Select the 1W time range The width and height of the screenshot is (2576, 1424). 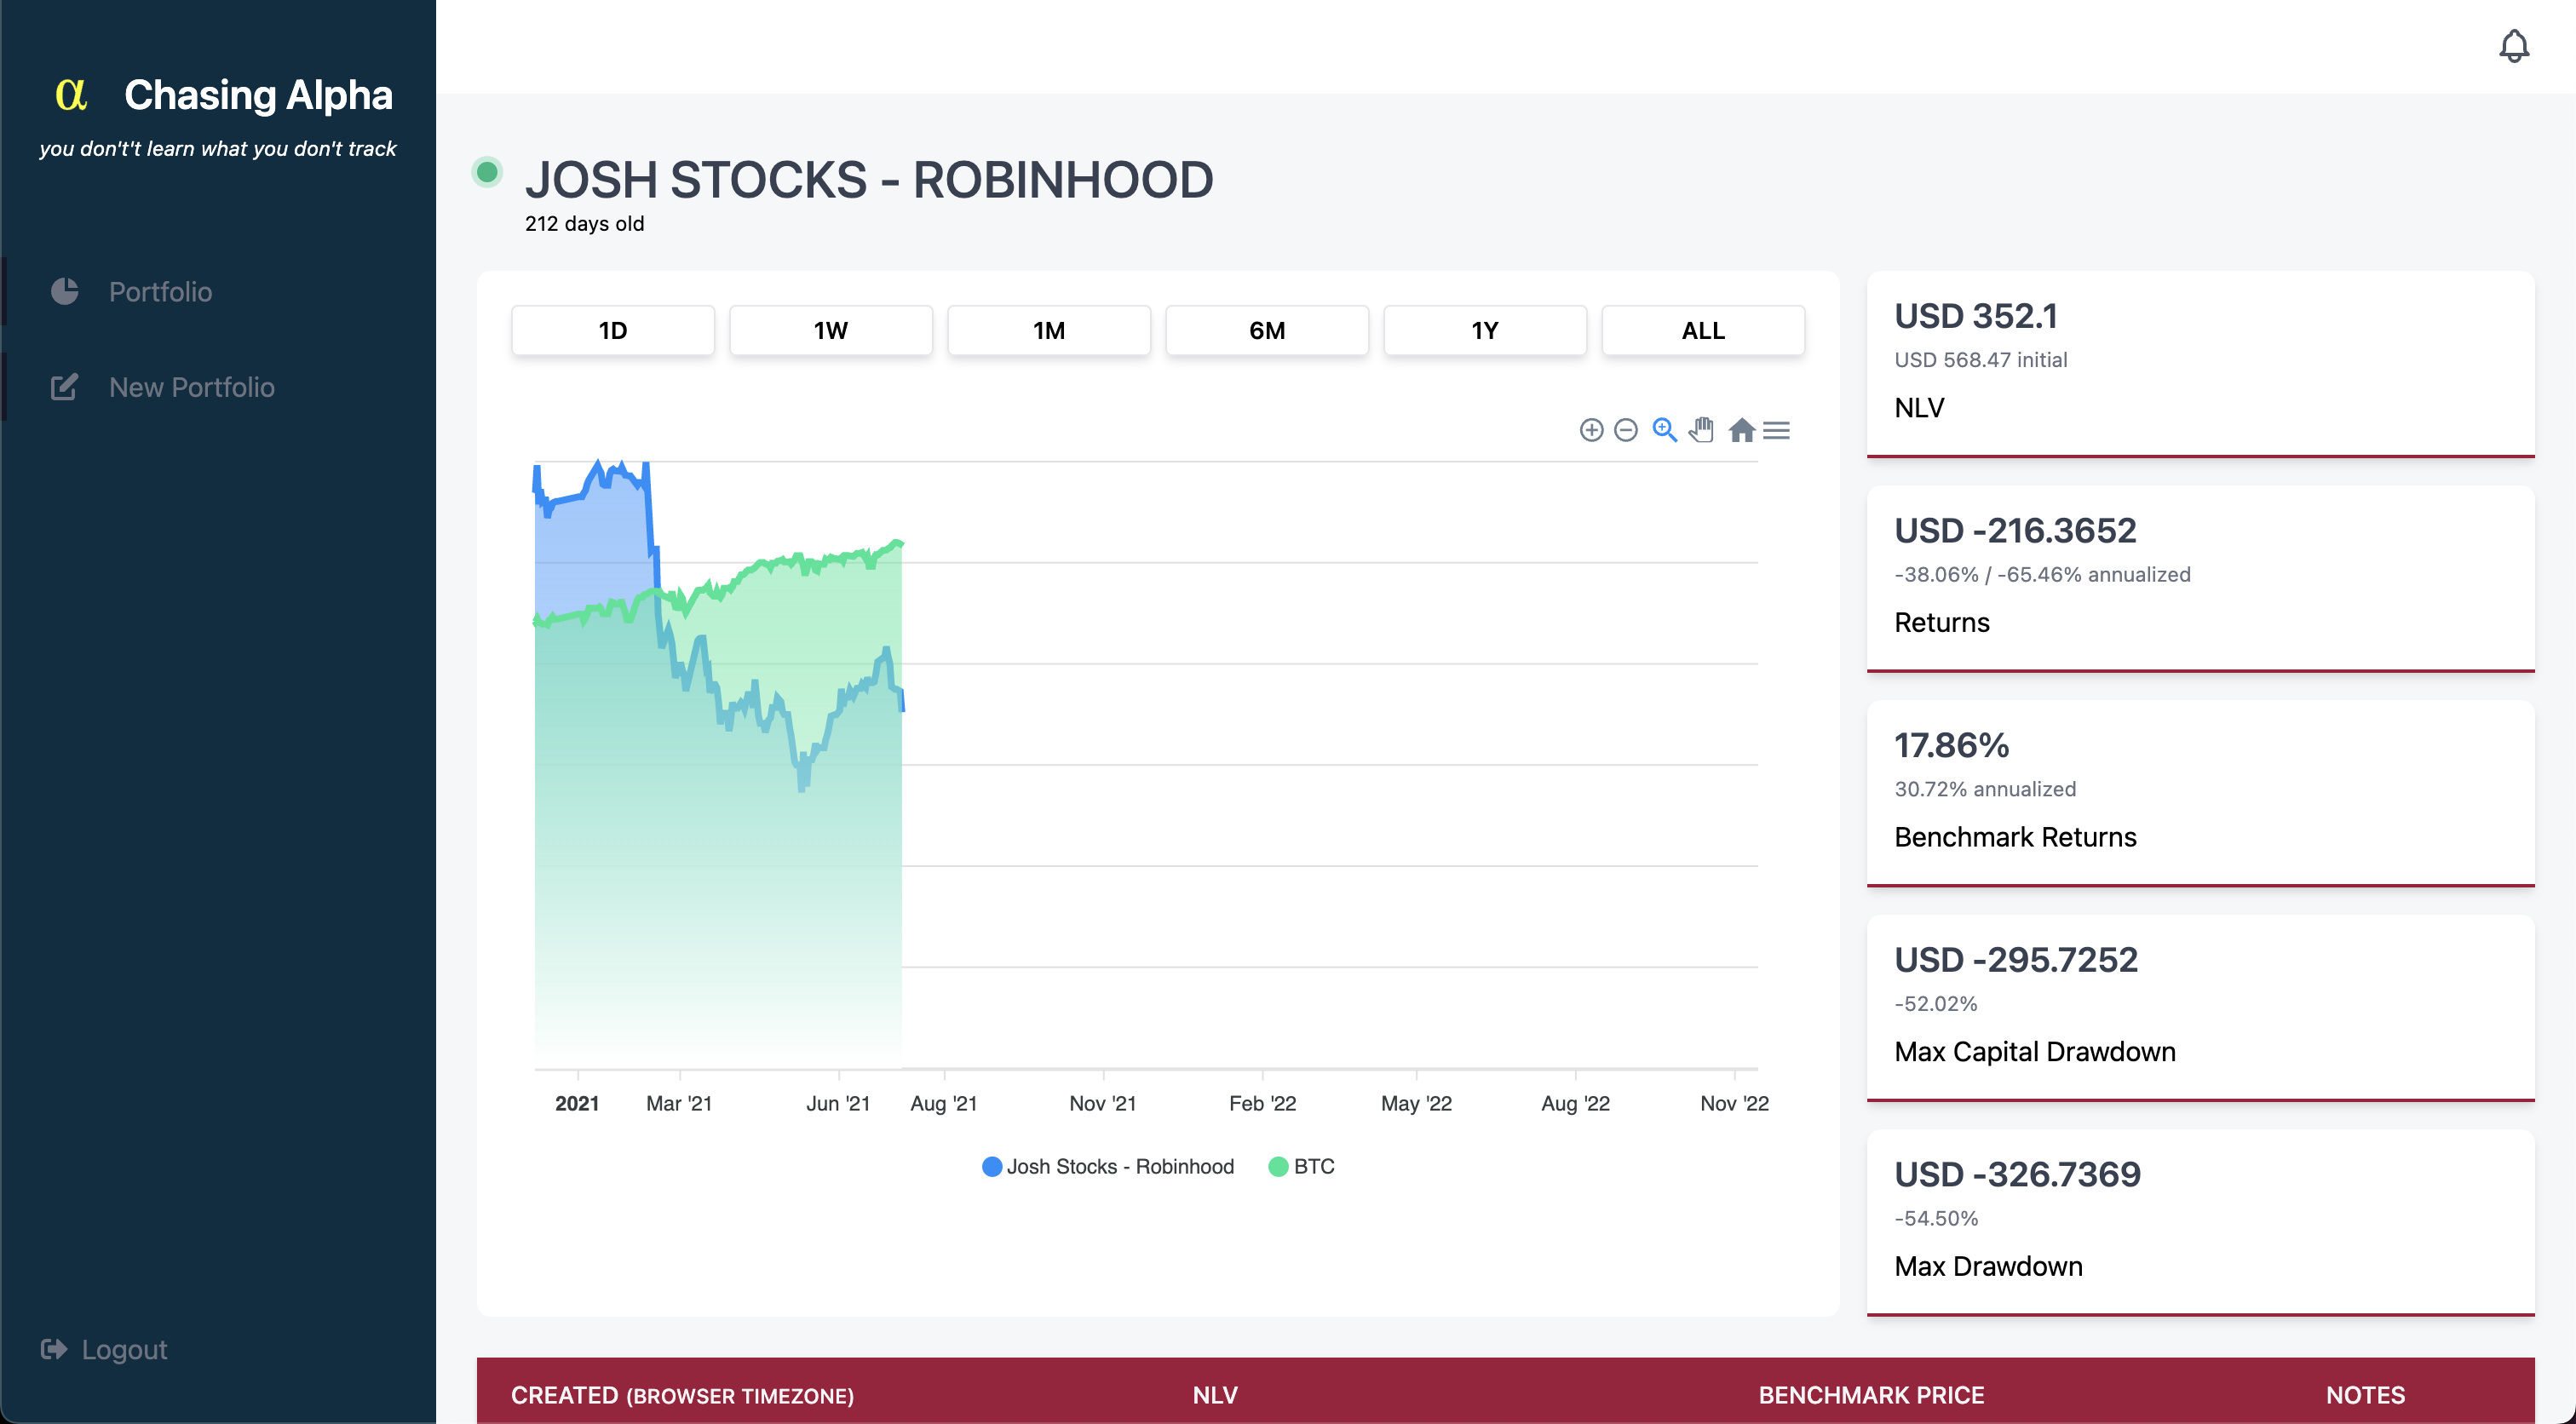point(831,330)
